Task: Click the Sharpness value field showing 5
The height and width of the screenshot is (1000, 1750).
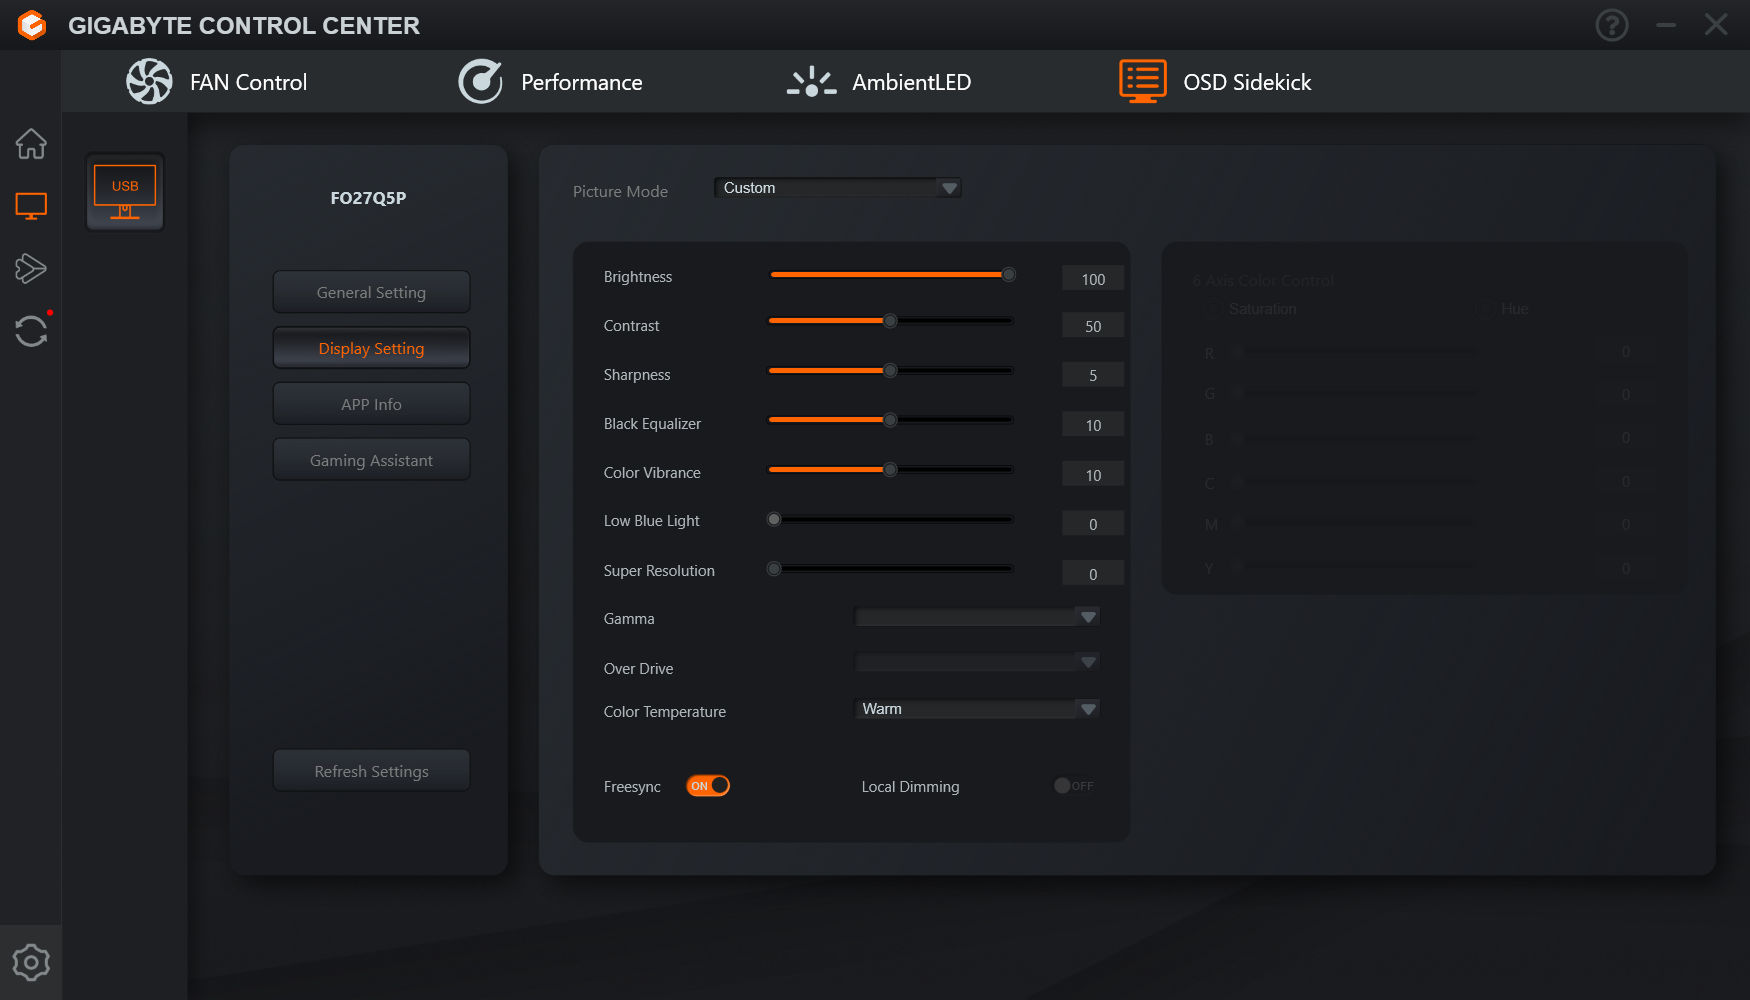Action: click(x=1093, y=375)
